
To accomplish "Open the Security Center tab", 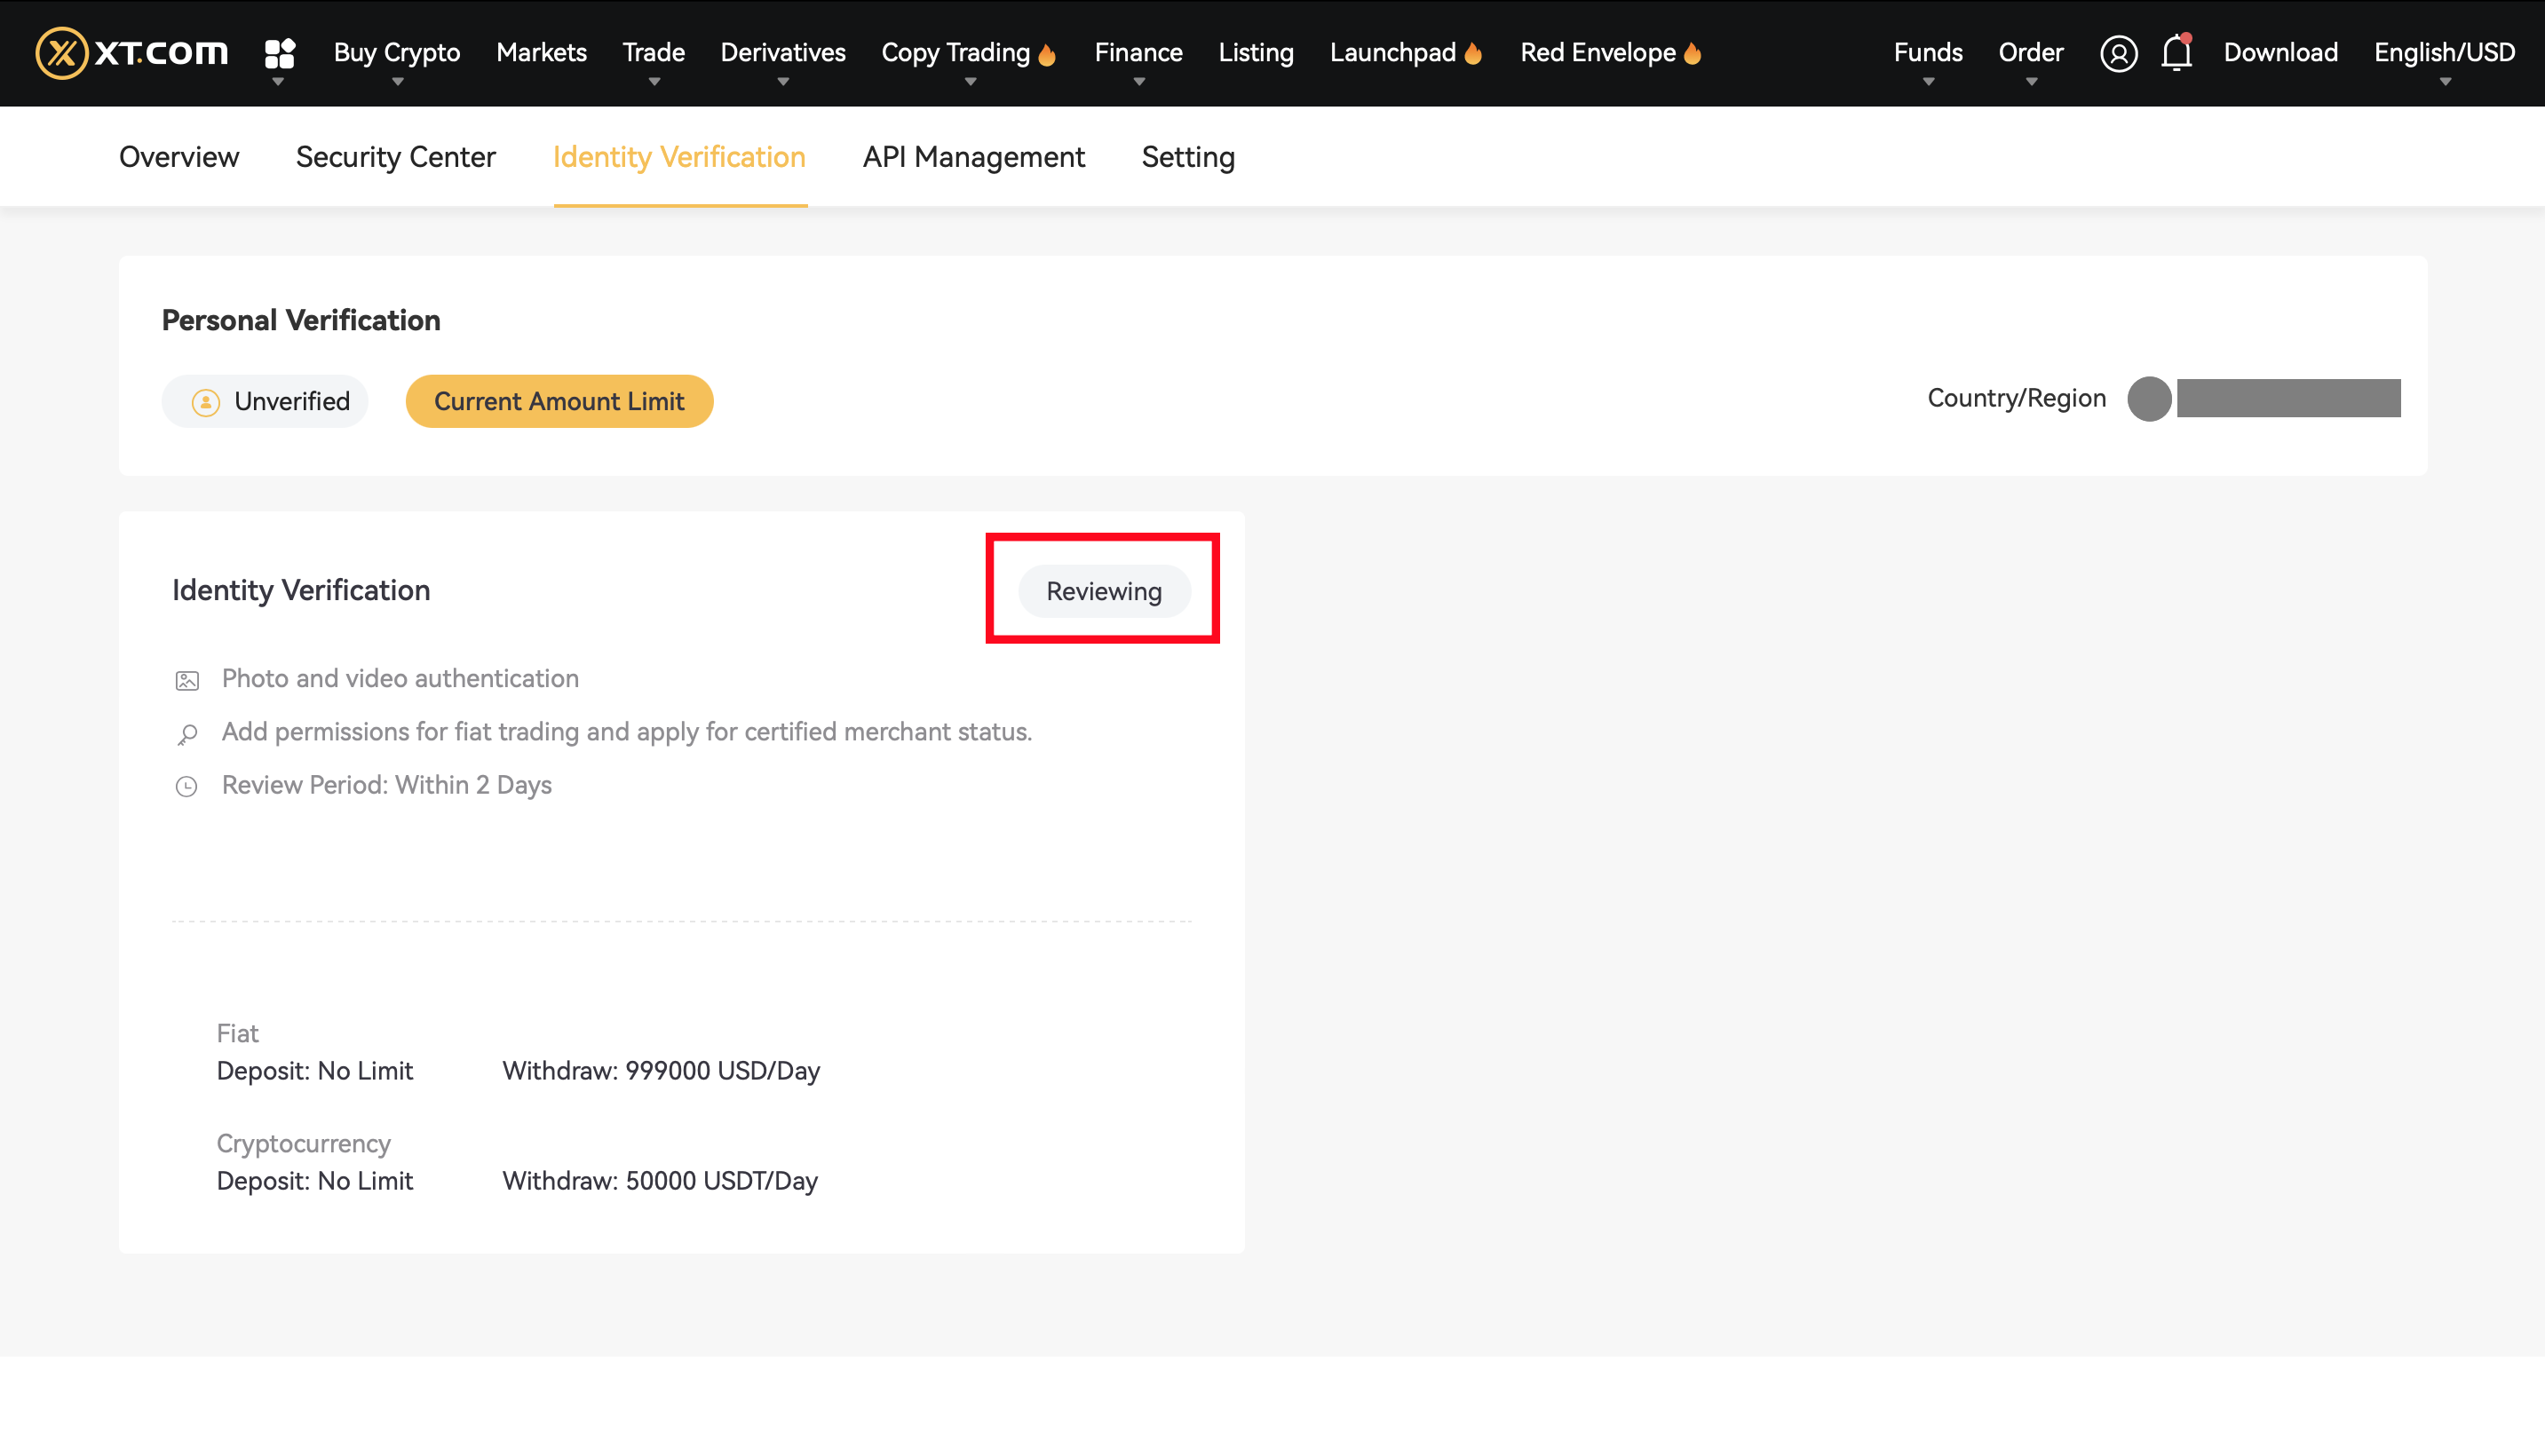I will (395, 156).
